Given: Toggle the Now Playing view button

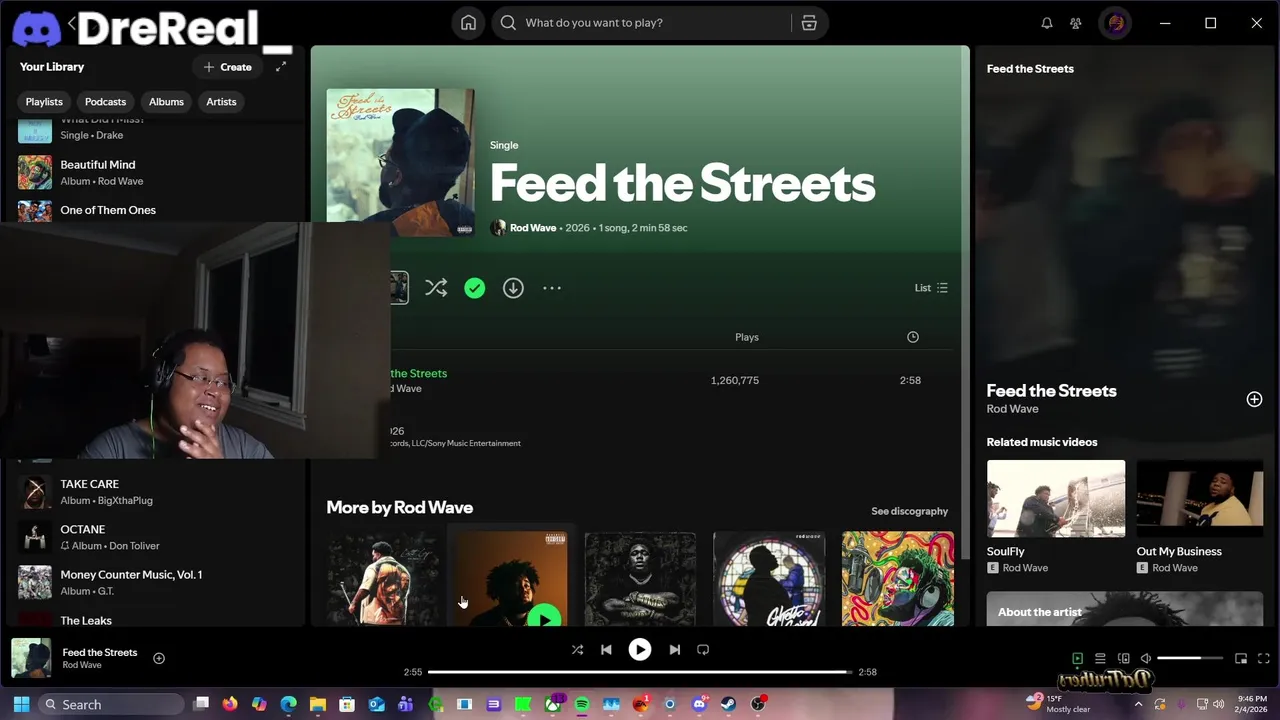Looking at the screenshot, I should [1077, 658].
